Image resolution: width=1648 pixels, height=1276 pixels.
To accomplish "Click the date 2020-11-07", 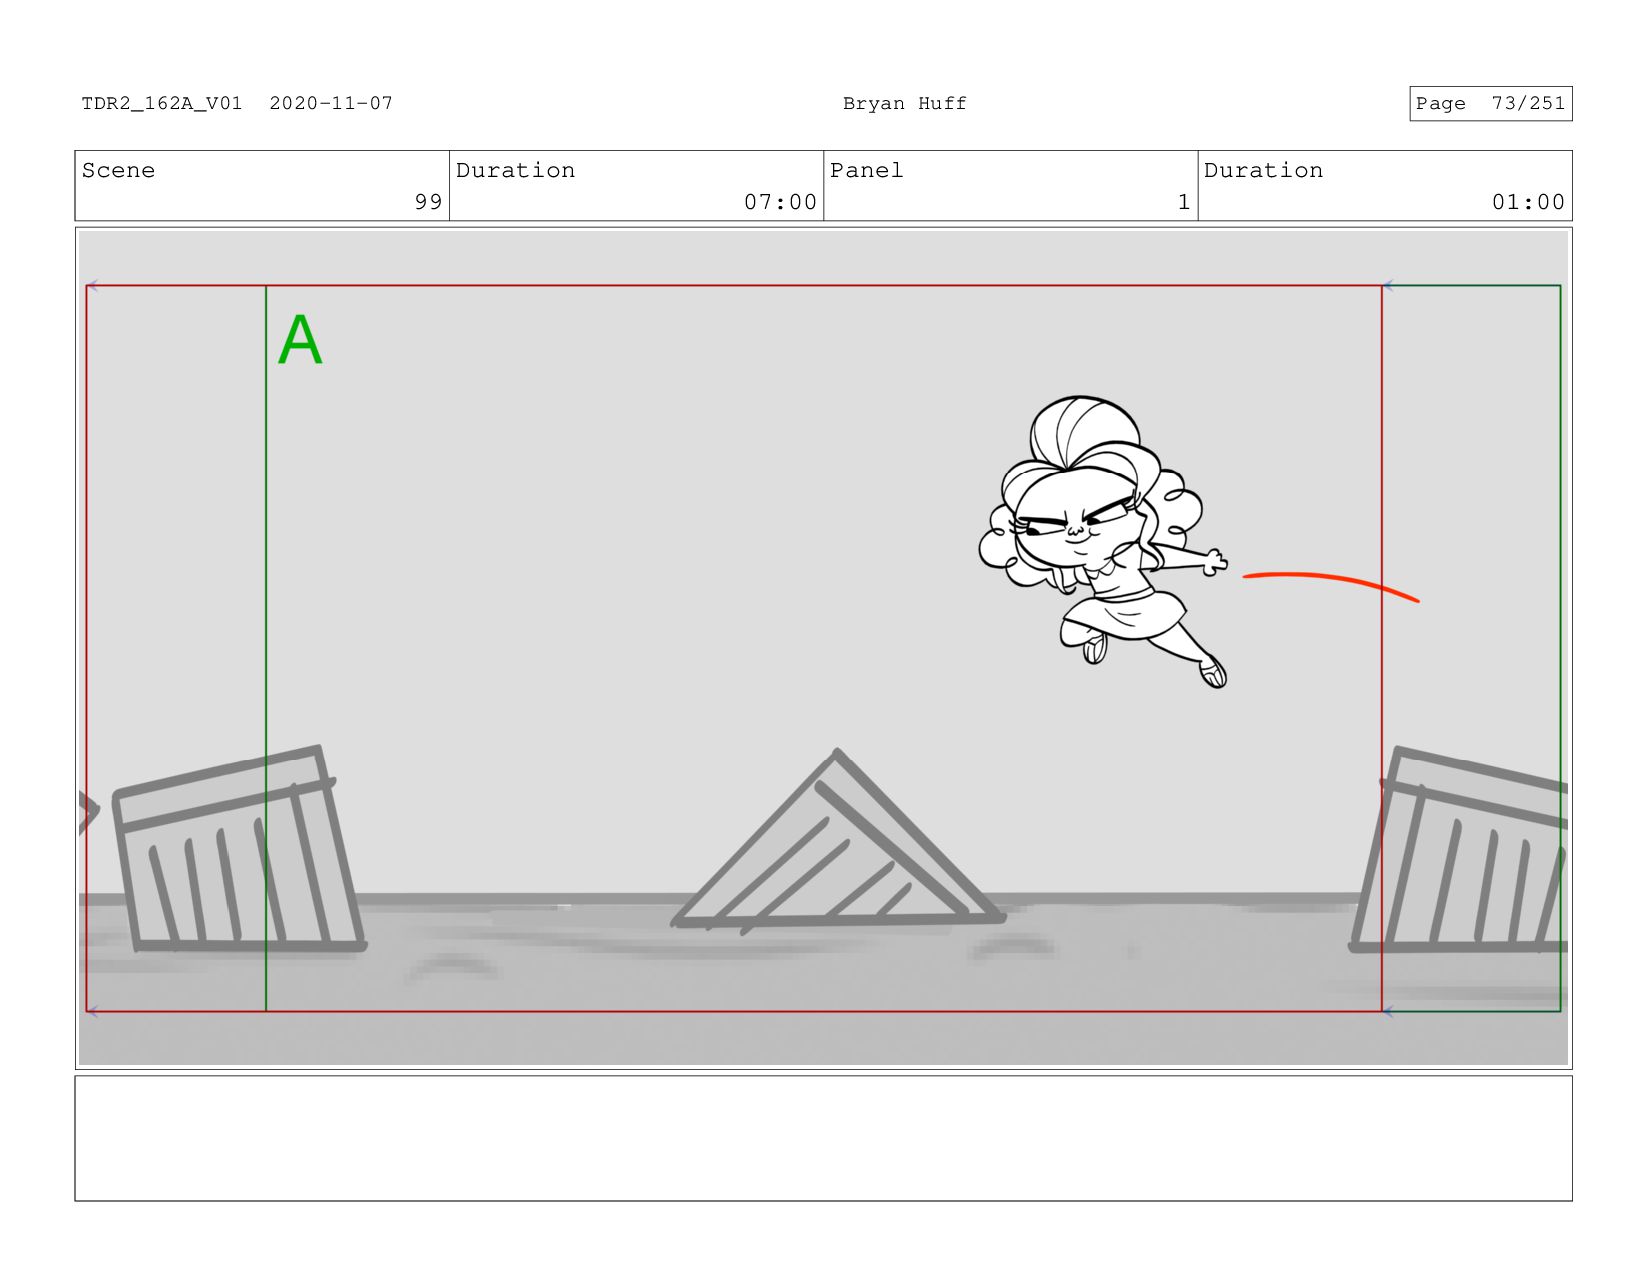I will pos(331,103).
